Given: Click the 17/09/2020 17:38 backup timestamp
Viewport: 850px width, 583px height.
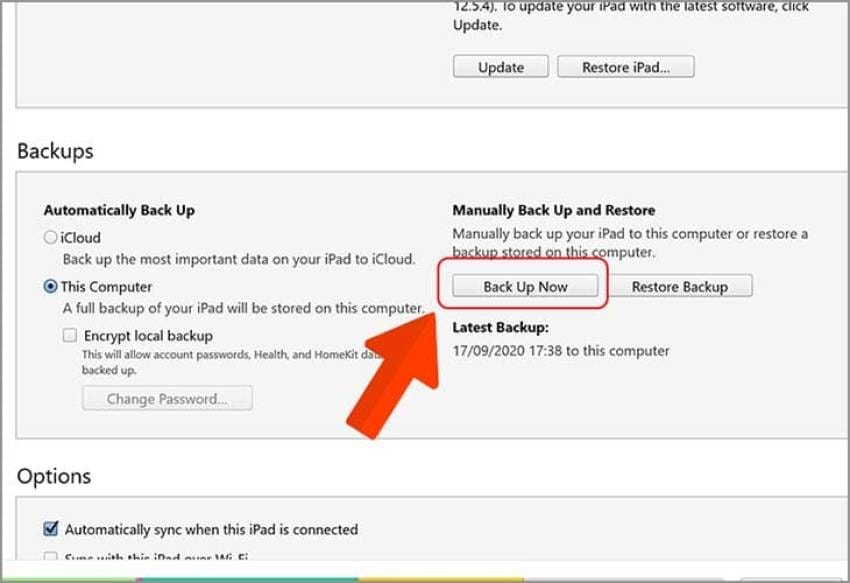Looking at the screenshot, I should (x=561, y=351).
